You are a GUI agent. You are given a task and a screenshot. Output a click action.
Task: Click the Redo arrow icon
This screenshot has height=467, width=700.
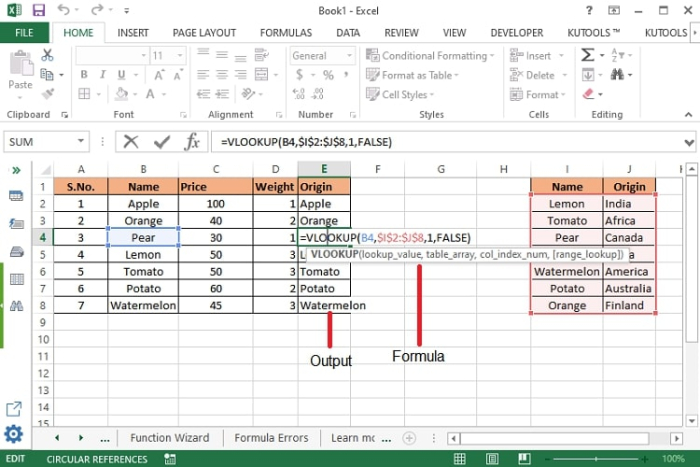click(97, 10)
